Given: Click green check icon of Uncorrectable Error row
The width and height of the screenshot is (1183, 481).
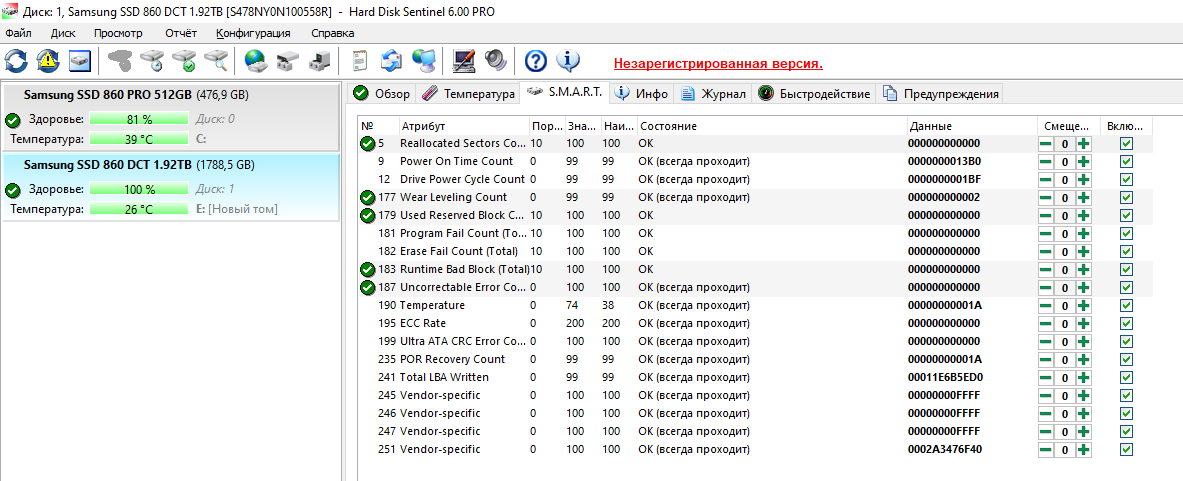Looking at the screenshot, I should 367,287.
